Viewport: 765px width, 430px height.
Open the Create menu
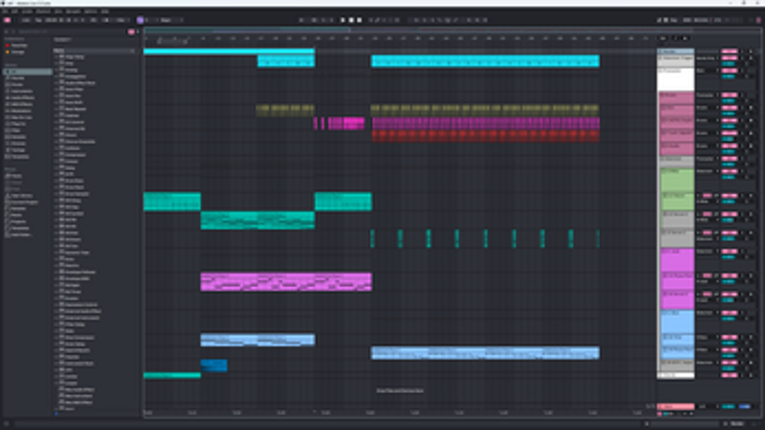[27, 11]
